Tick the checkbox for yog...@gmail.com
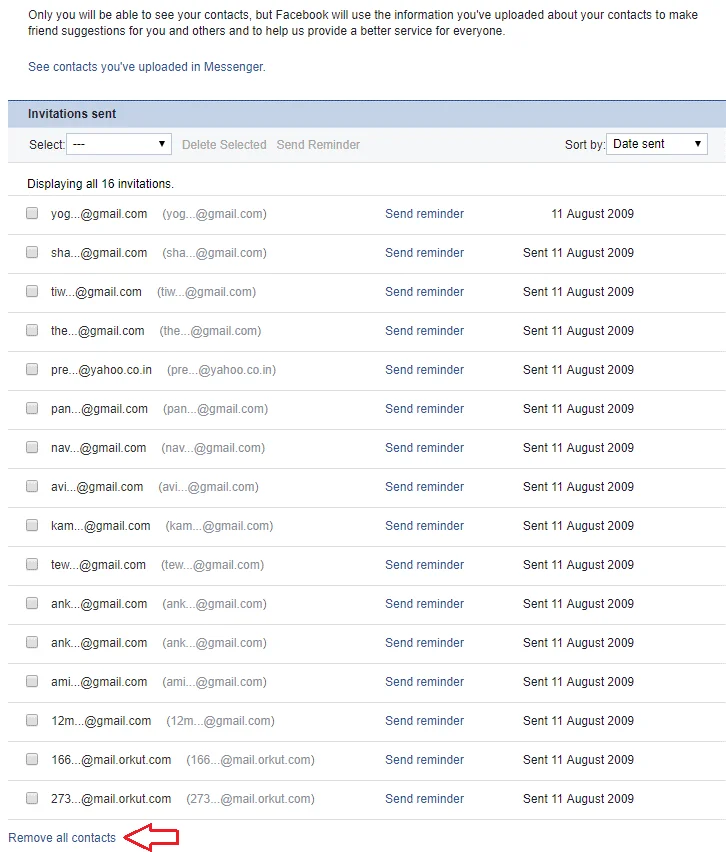The height and width of the screenshot is (852, 726). tap(32, 213)
